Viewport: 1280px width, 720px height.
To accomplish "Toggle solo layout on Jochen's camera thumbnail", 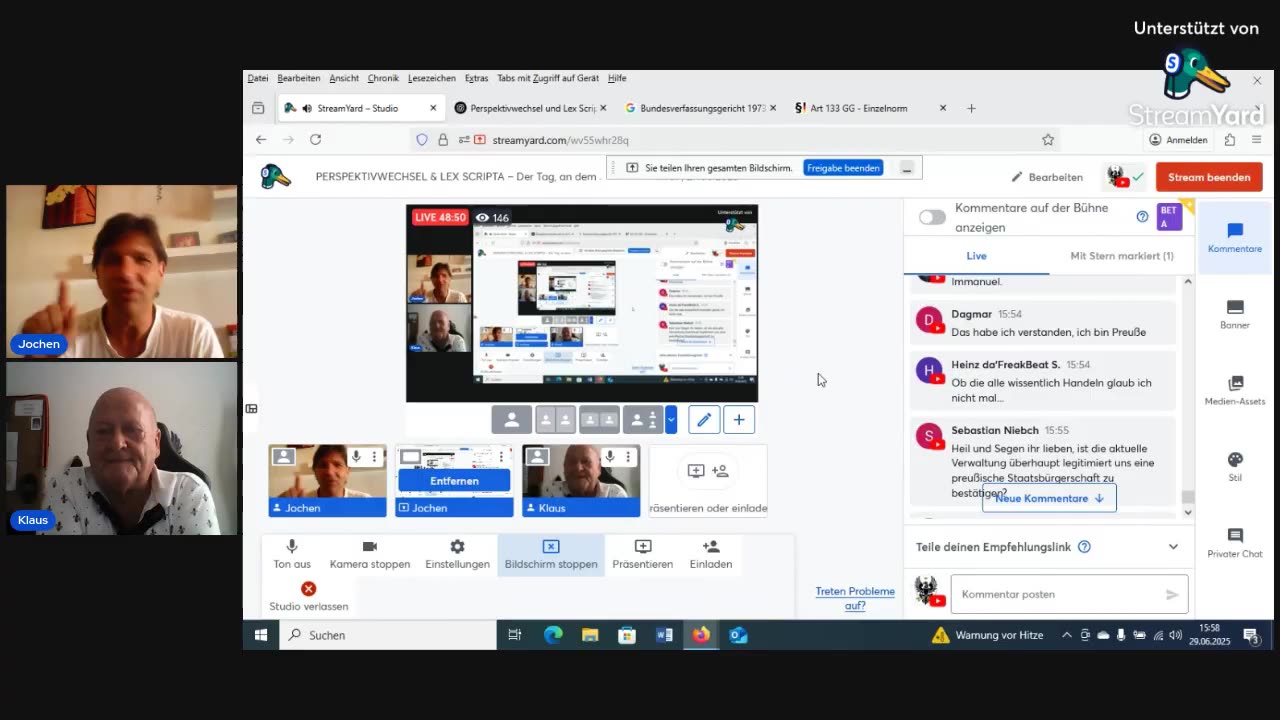I will tap(284, 457).
